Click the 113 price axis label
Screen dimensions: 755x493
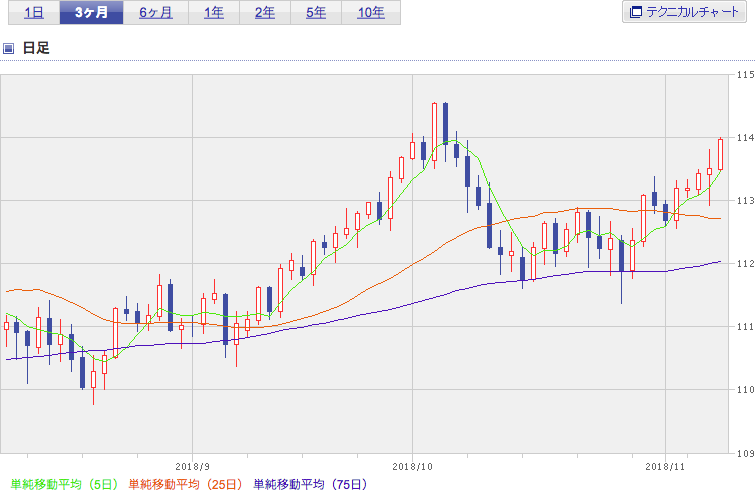[x=745, y=201]
